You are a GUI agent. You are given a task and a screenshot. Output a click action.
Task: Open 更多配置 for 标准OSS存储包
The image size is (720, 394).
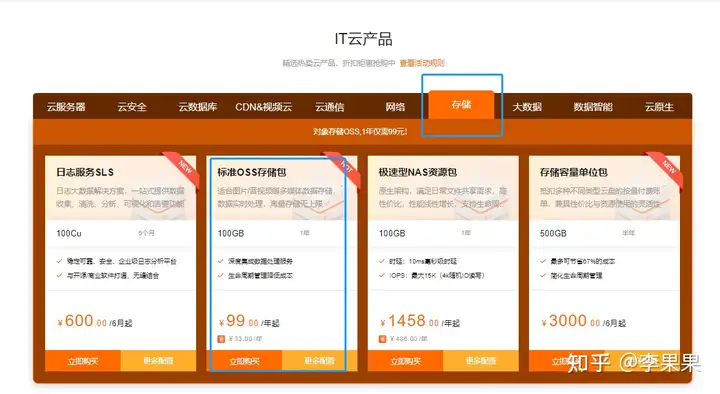pos(320,361)
